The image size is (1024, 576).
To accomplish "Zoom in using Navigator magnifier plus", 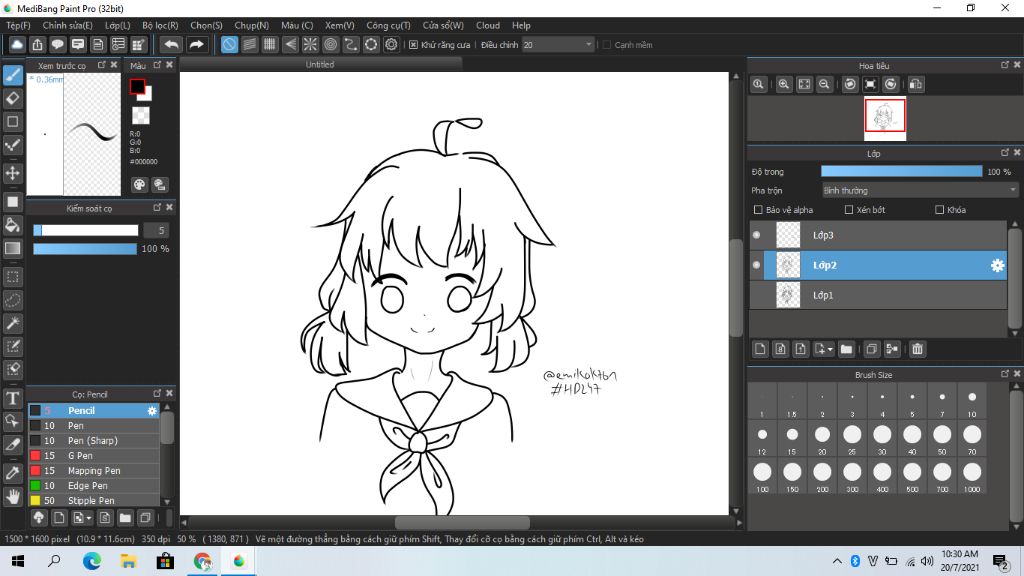I will pos(784,84).
